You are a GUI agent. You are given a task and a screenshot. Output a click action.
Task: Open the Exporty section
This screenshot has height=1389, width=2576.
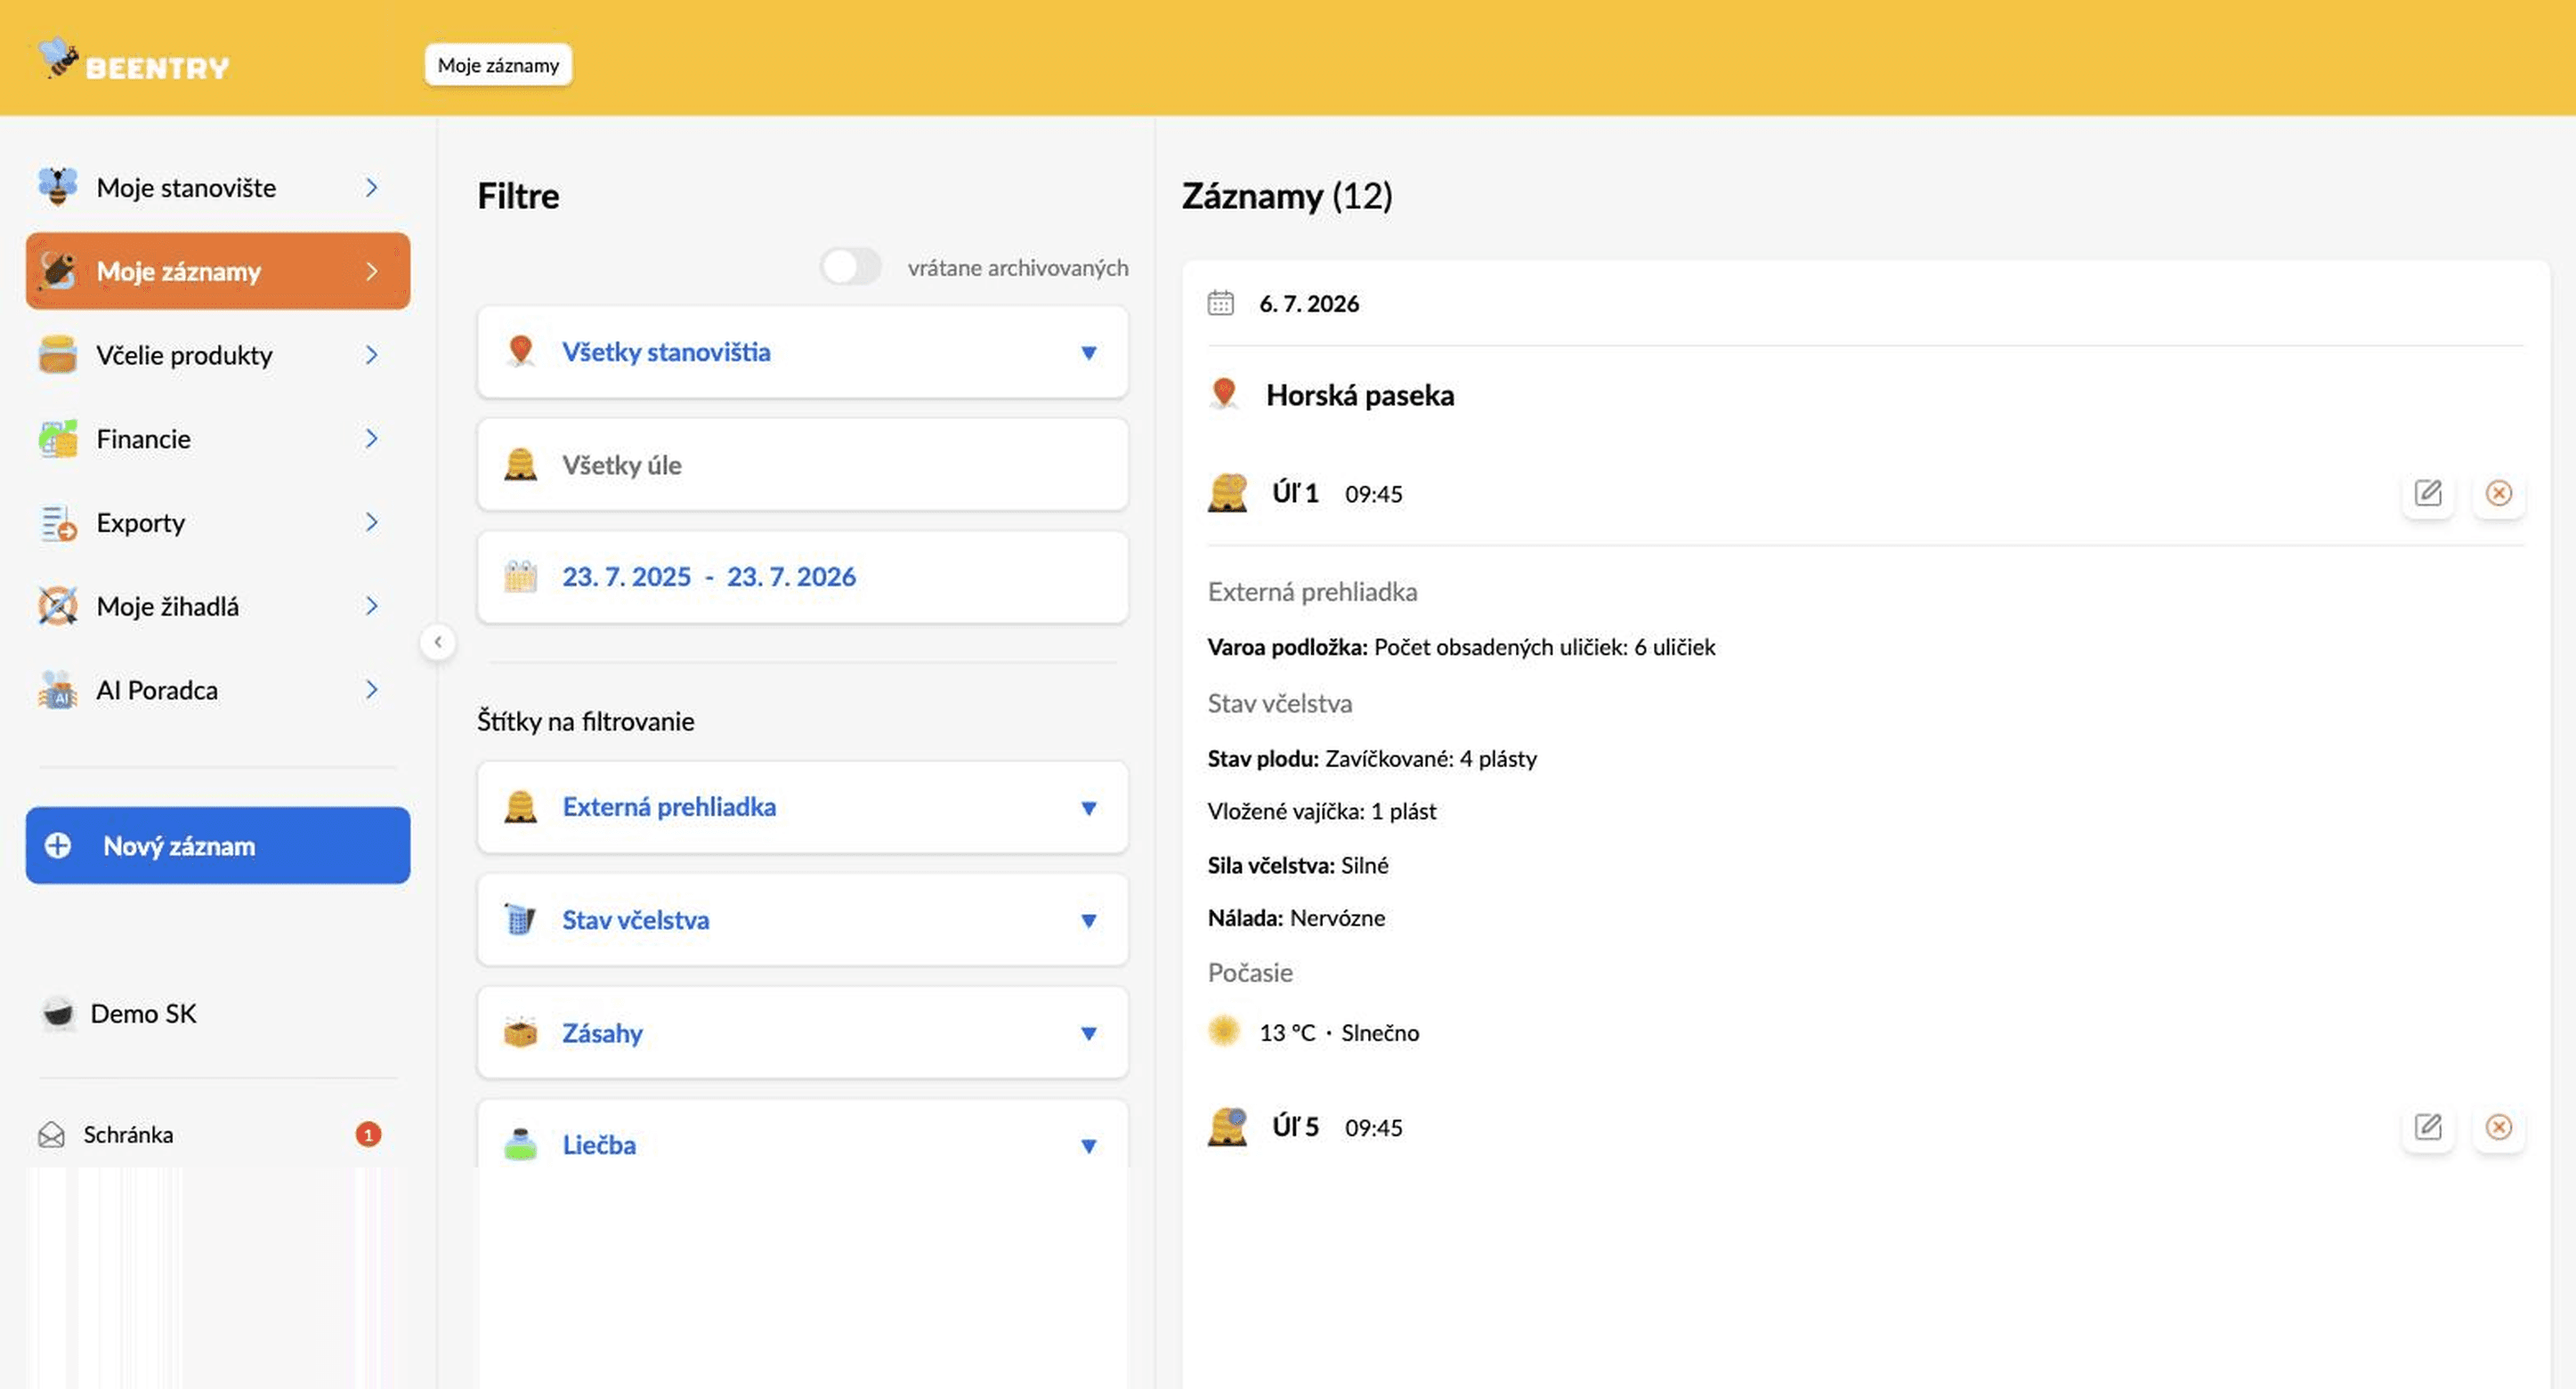[x=218, y=523]
